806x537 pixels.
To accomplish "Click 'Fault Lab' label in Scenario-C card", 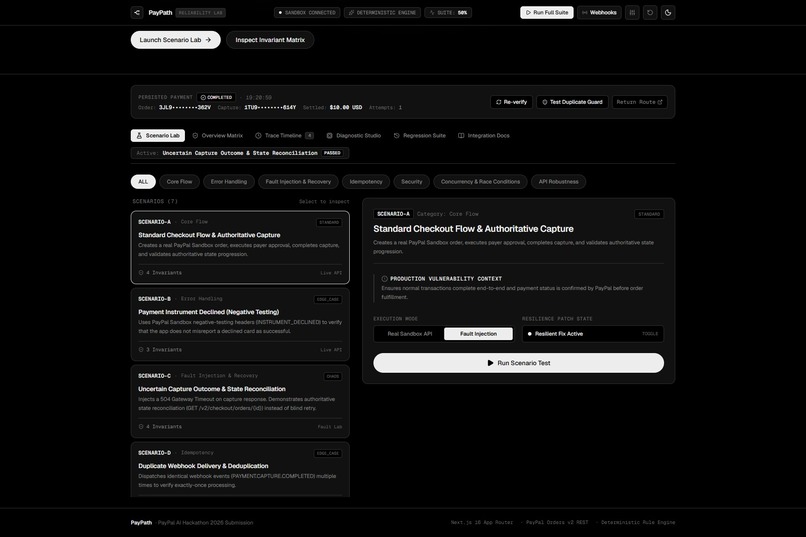I will click(x=329, y=427).
